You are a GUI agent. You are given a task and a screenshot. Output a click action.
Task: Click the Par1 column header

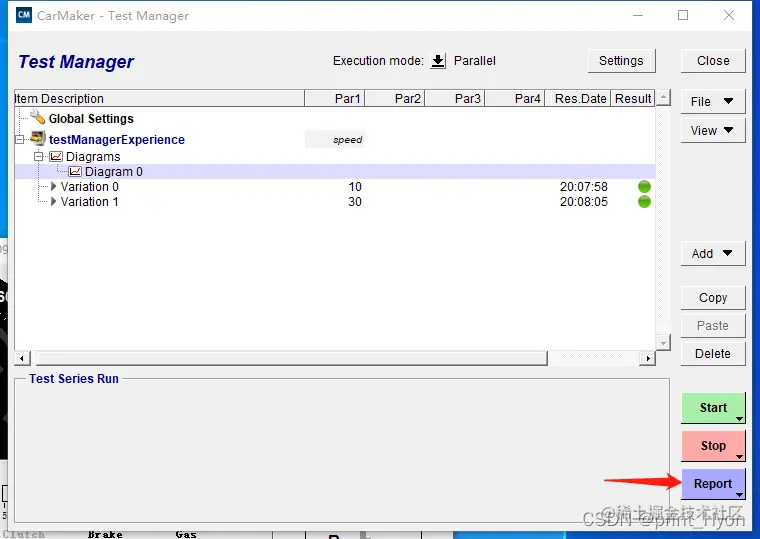334,98
